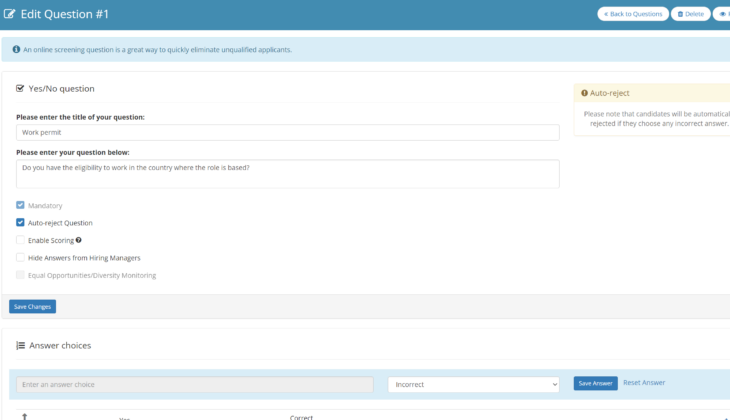
Task: Click the Answer choices list icon
Action: [x=20, y=345]
